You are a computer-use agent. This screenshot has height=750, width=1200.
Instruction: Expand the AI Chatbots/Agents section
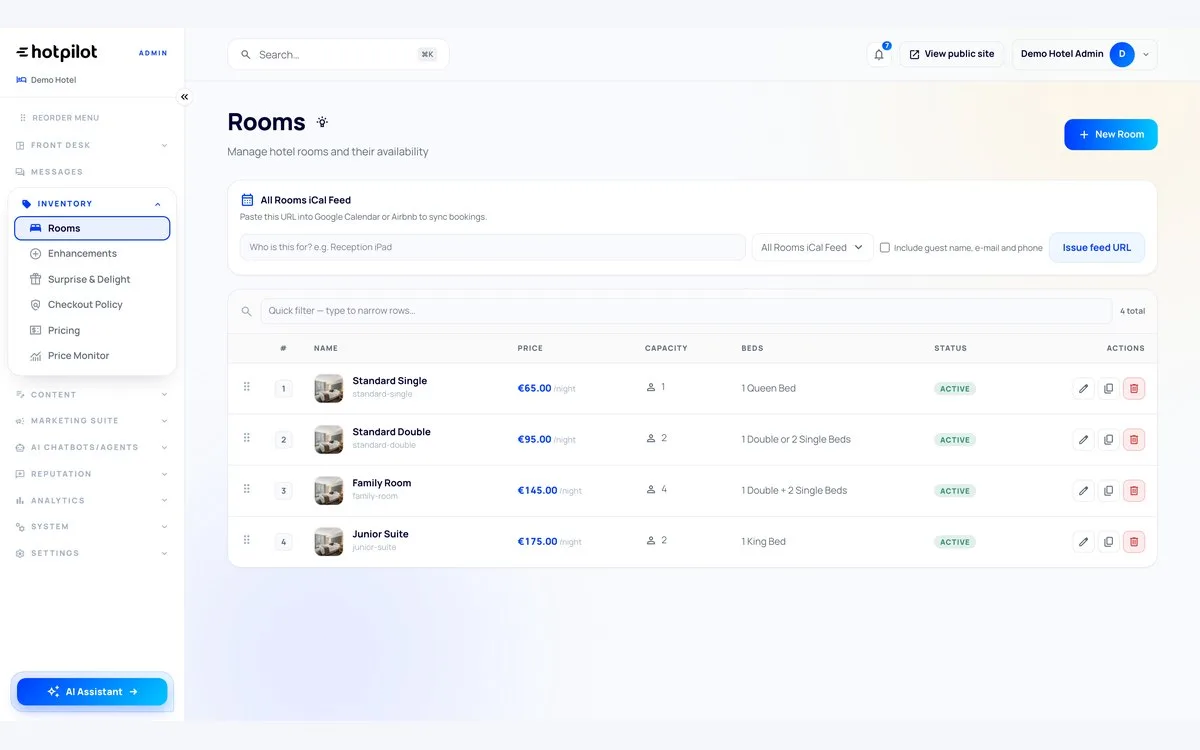(92, 447)
